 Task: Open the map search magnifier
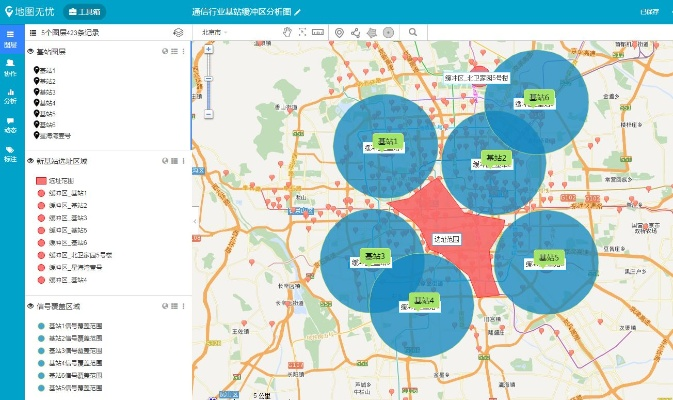pos(412,32)
